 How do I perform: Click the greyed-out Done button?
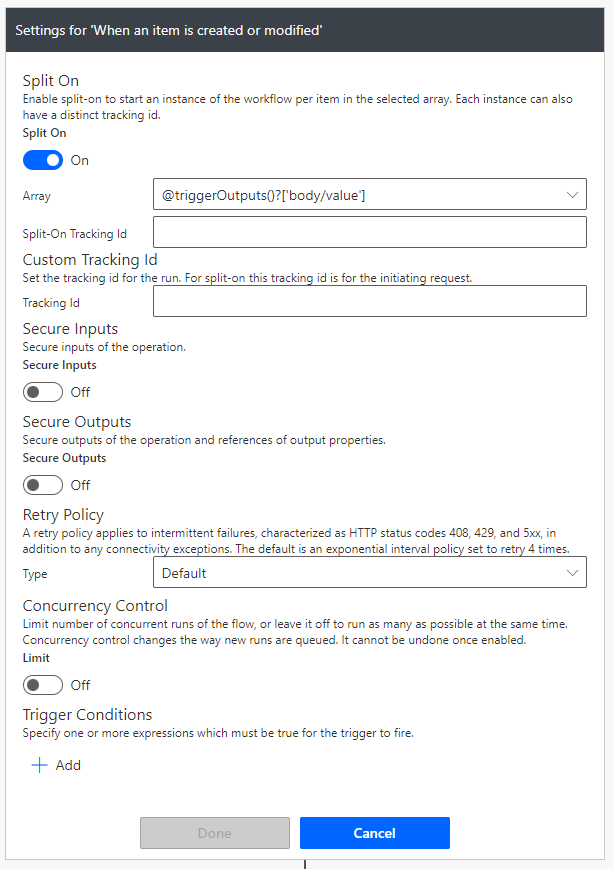(x=215, y=833)
